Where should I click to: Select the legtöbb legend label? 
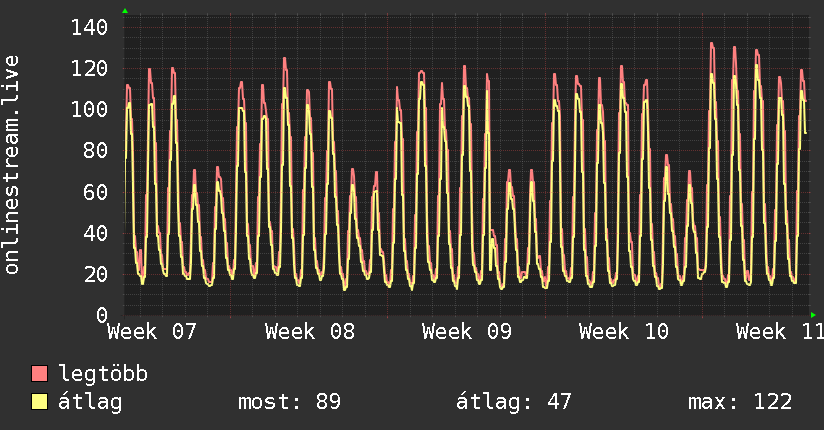(103, 373)
